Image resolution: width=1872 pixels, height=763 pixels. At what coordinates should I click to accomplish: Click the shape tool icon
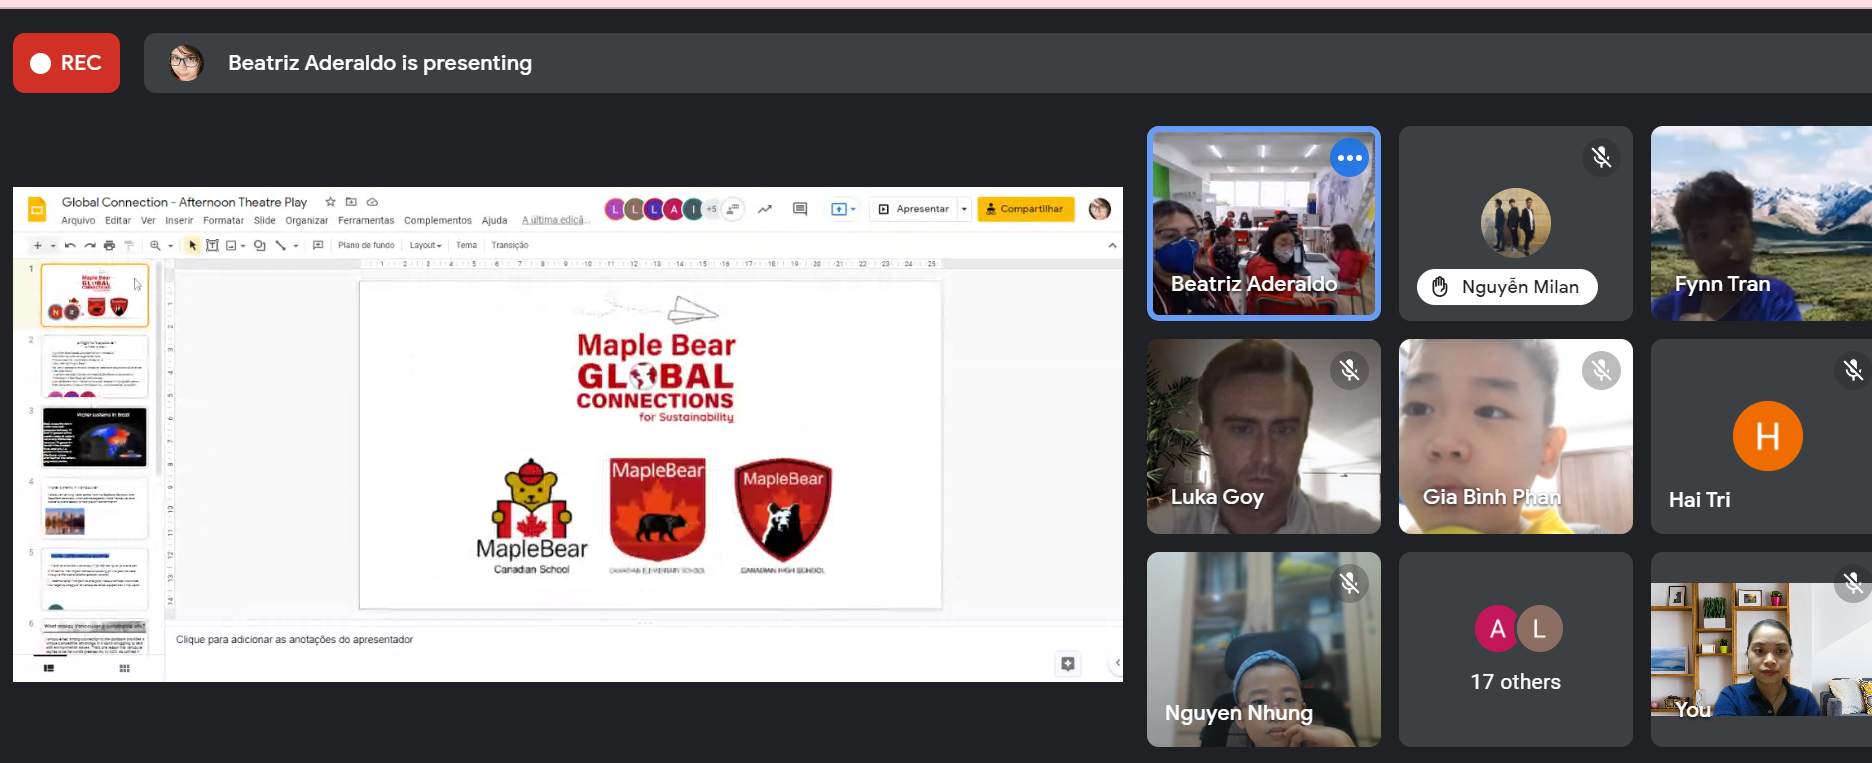point(260,245)
